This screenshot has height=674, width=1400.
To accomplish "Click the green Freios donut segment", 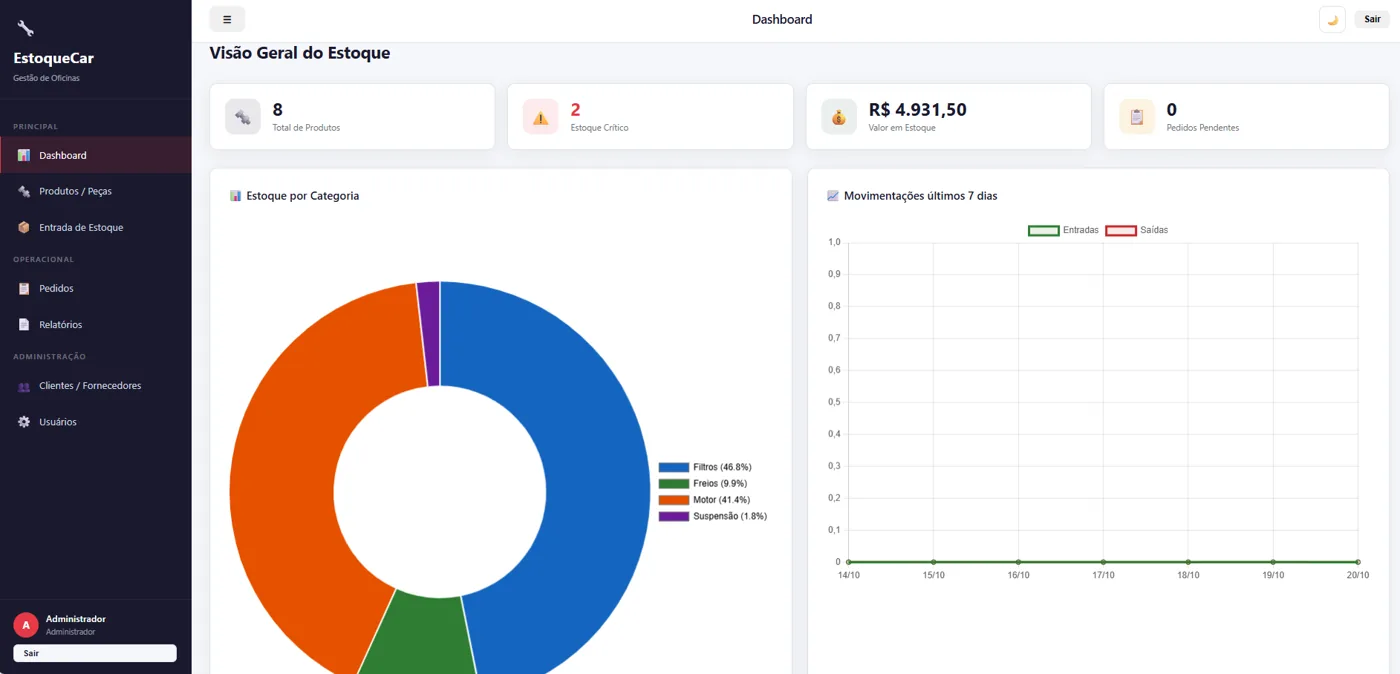I will pyautogui.click(x=420, y=635).
